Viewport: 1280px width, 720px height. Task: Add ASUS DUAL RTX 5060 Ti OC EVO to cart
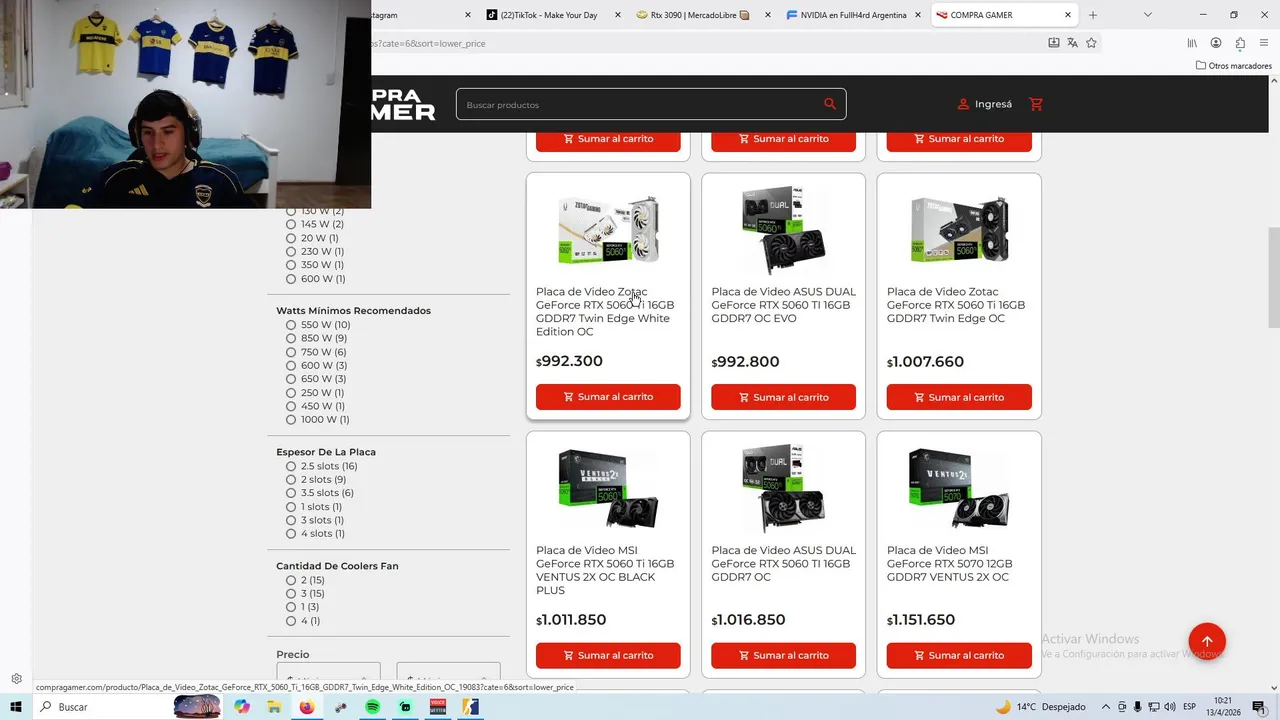(x=783, y=397)
